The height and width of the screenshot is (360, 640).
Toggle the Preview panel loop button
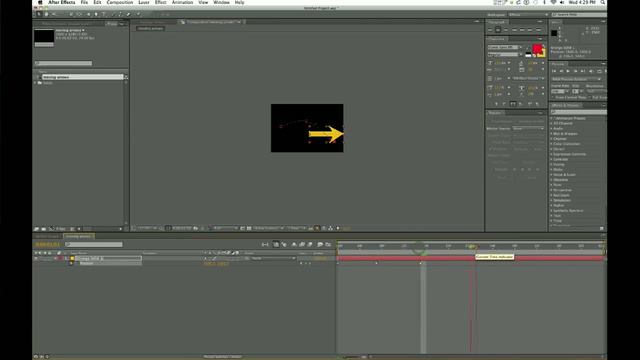(599, 71)
